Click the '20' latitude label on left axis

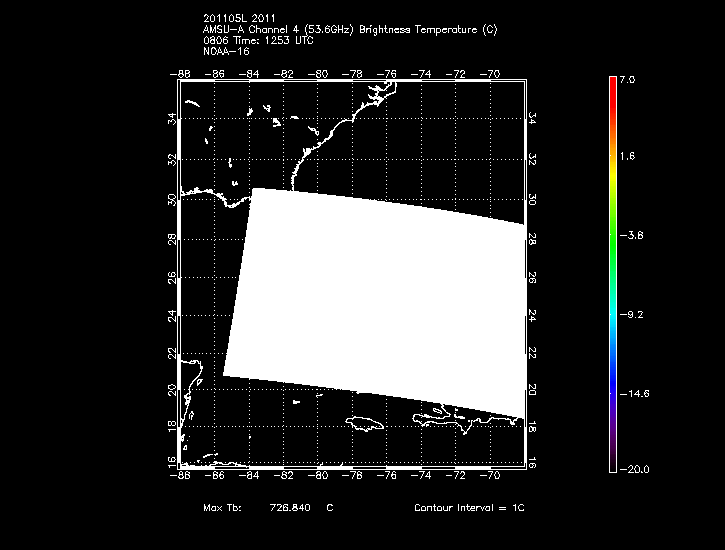pos(172,390)
